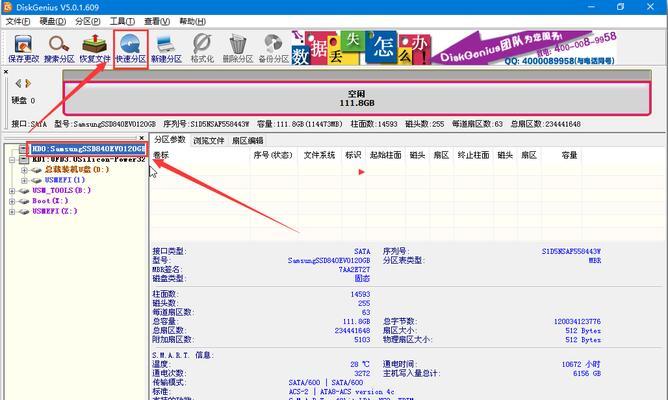Viewport: 668px width, 400px height.
Task: Click the drive icon beside USM_TOOLS(B:)
Action: point(24,190)
